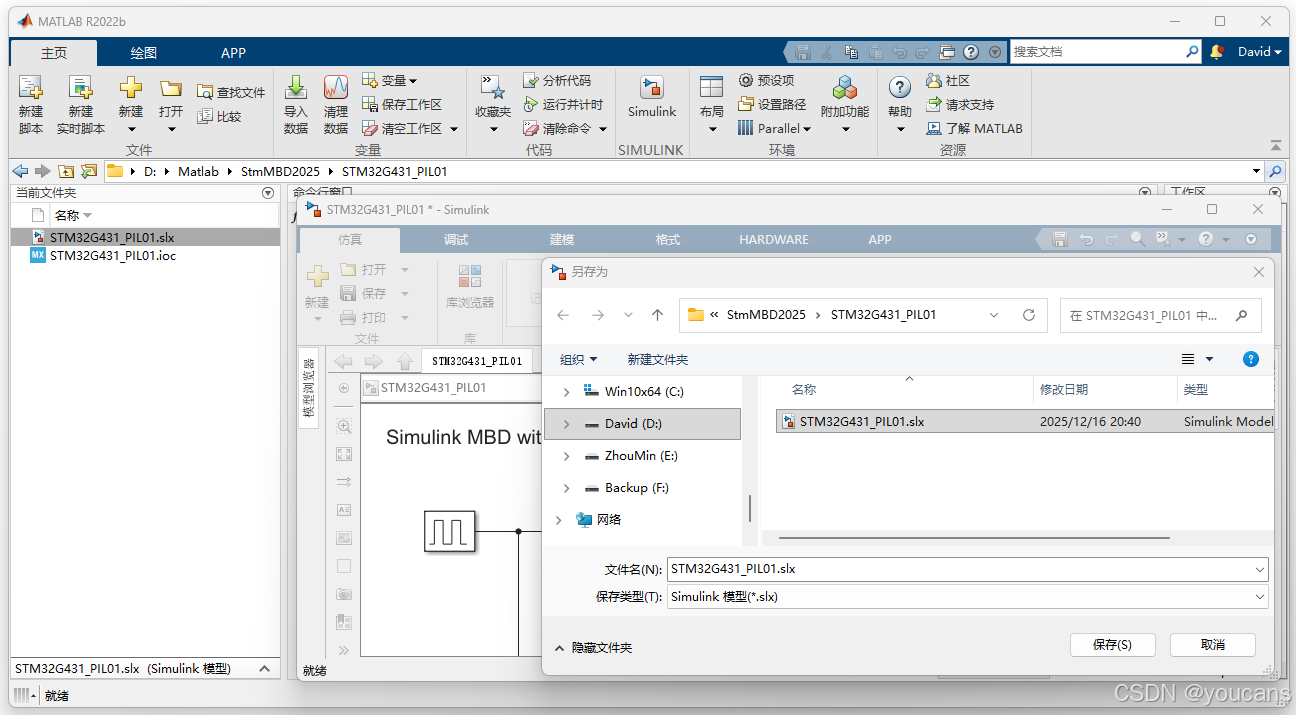The image size is (1296, 715).
Task: Click 设置路径 in the environment group
Action: (x=772, y=104)
